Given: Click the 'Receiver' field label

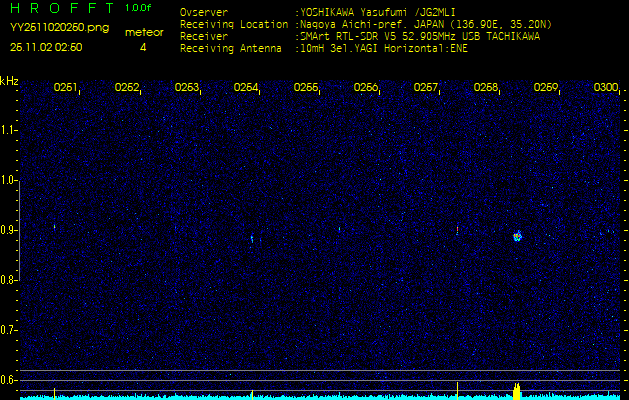Looking at the screenshot, I should pyautogui.click(x=204, y=37).
